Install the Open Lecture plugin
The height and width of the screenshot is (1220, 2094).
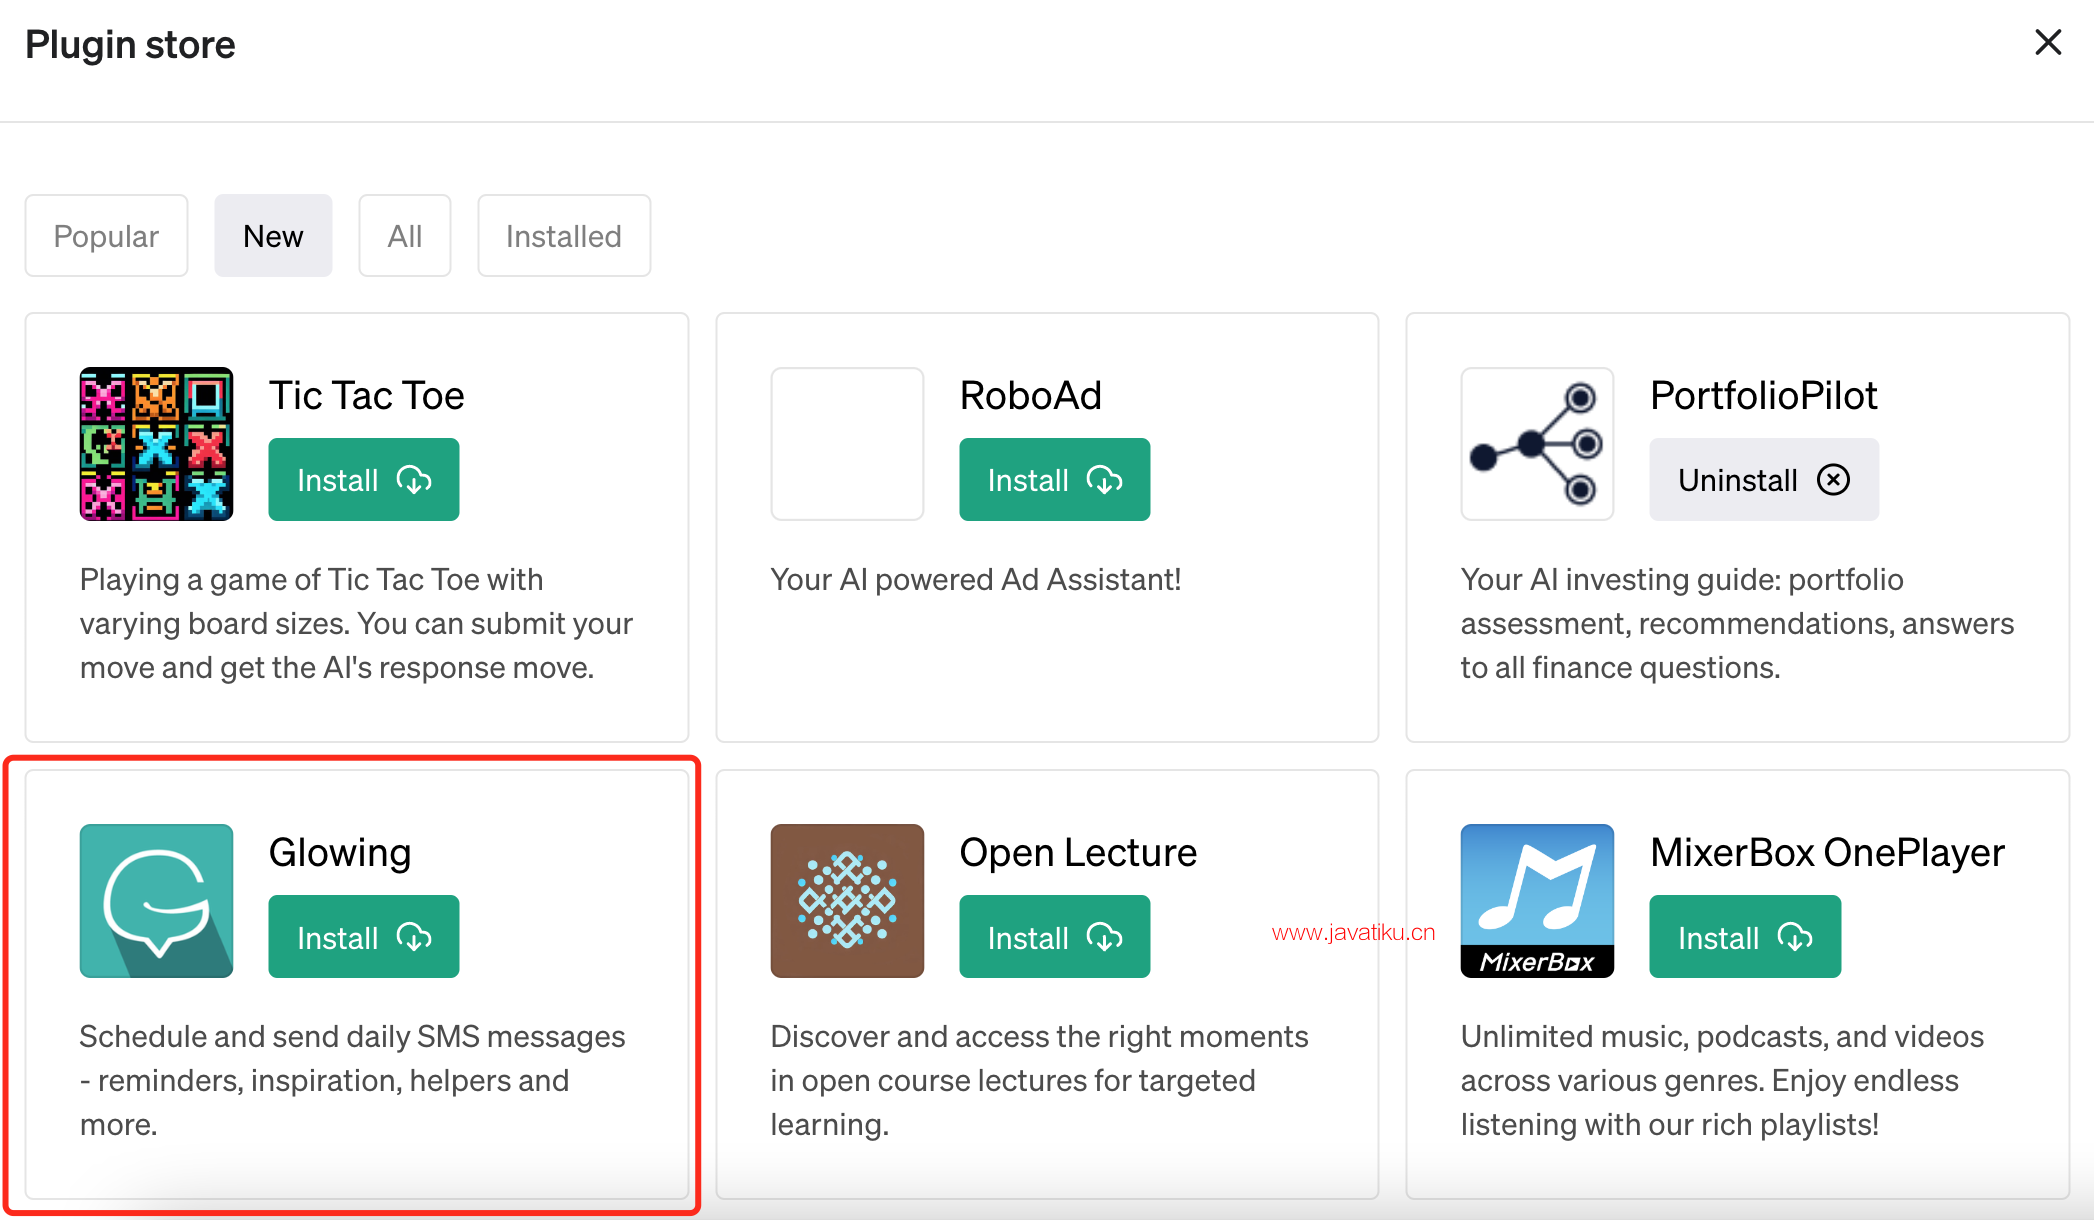point(1055,937)
